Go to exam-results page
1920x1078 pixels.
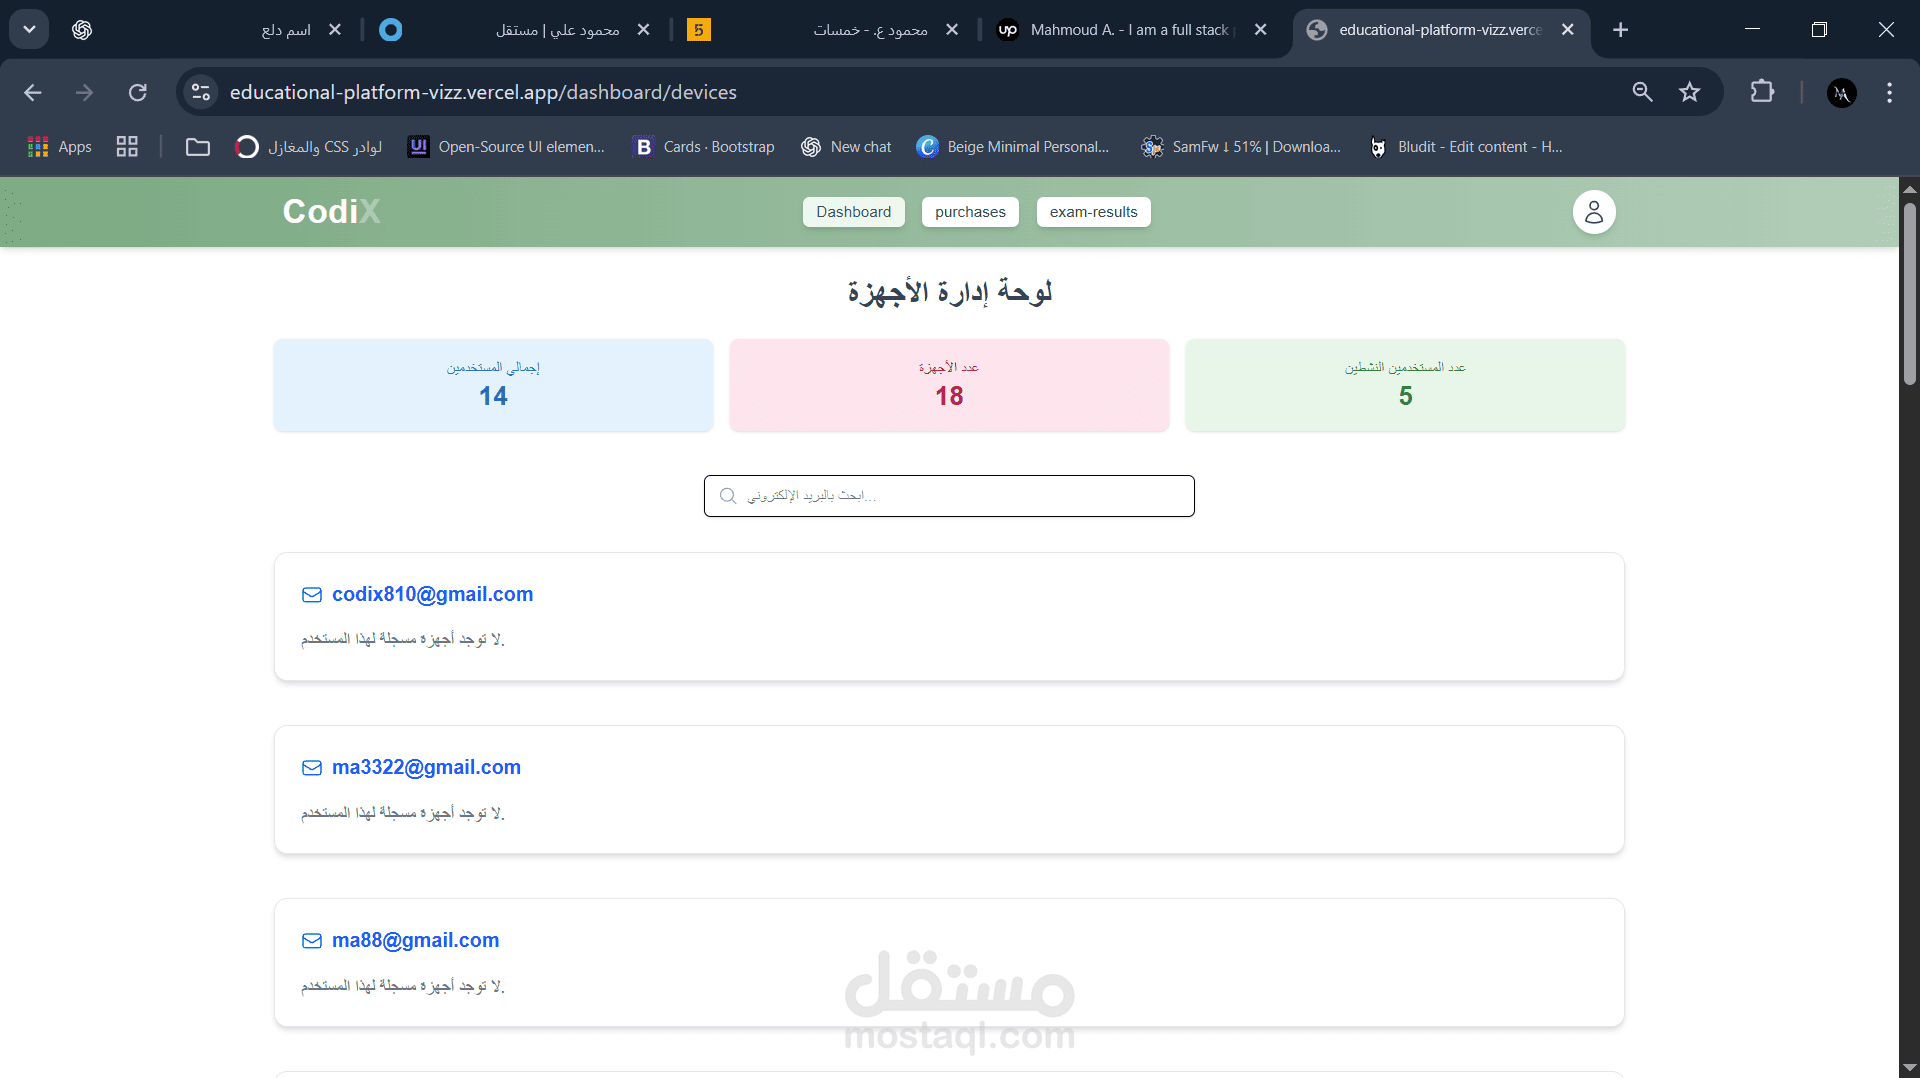click(x=1093, y=212)
